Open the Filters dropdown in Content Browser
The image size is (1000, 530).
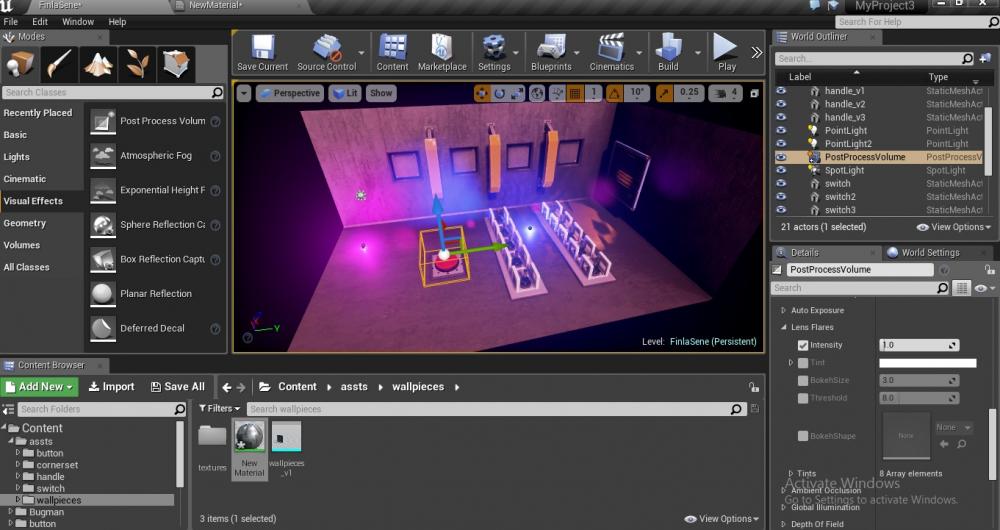[x=219, y=409]
